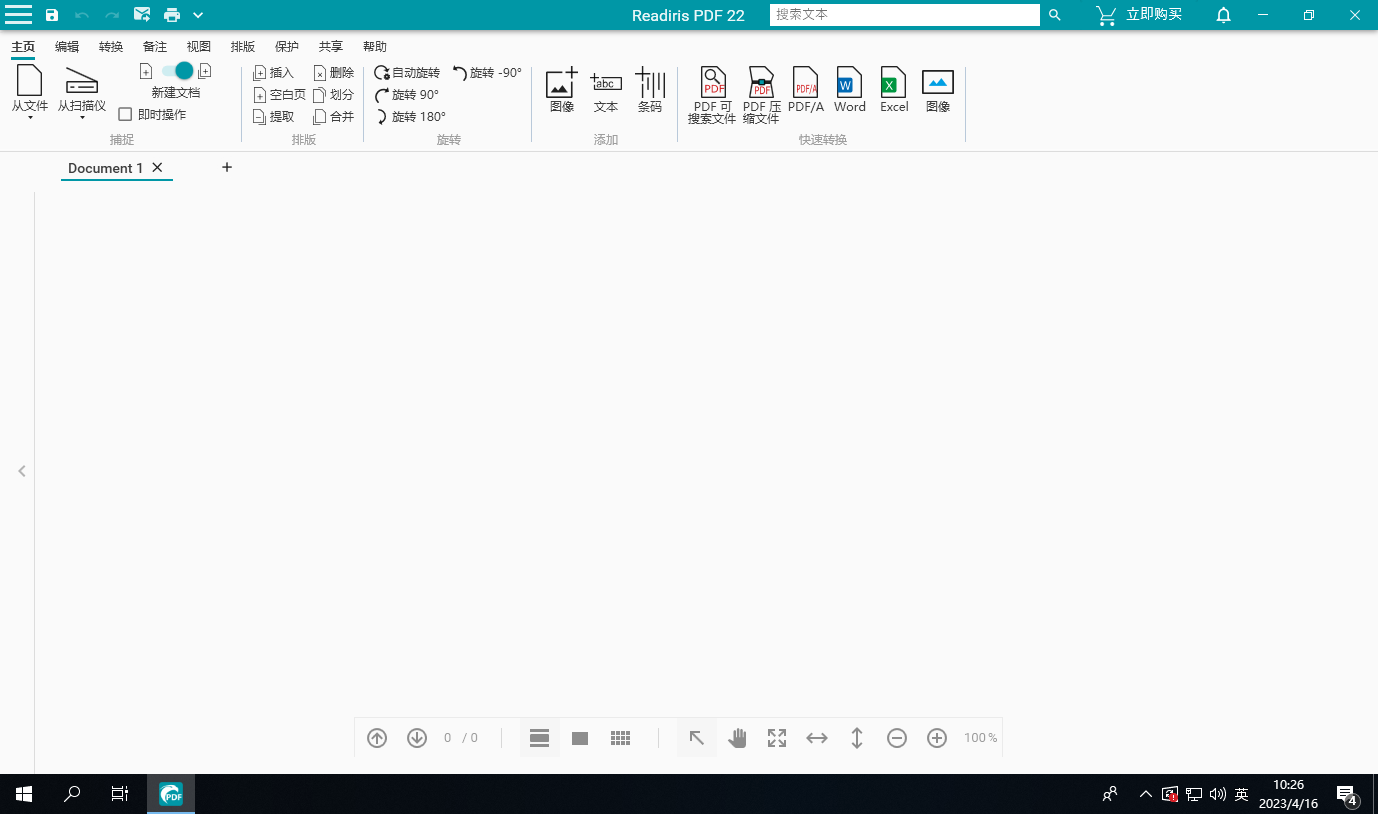Switch to the 主页 ribbon tab
The height and width of the screenshot is (814, 1378).
tap(23, 46)
